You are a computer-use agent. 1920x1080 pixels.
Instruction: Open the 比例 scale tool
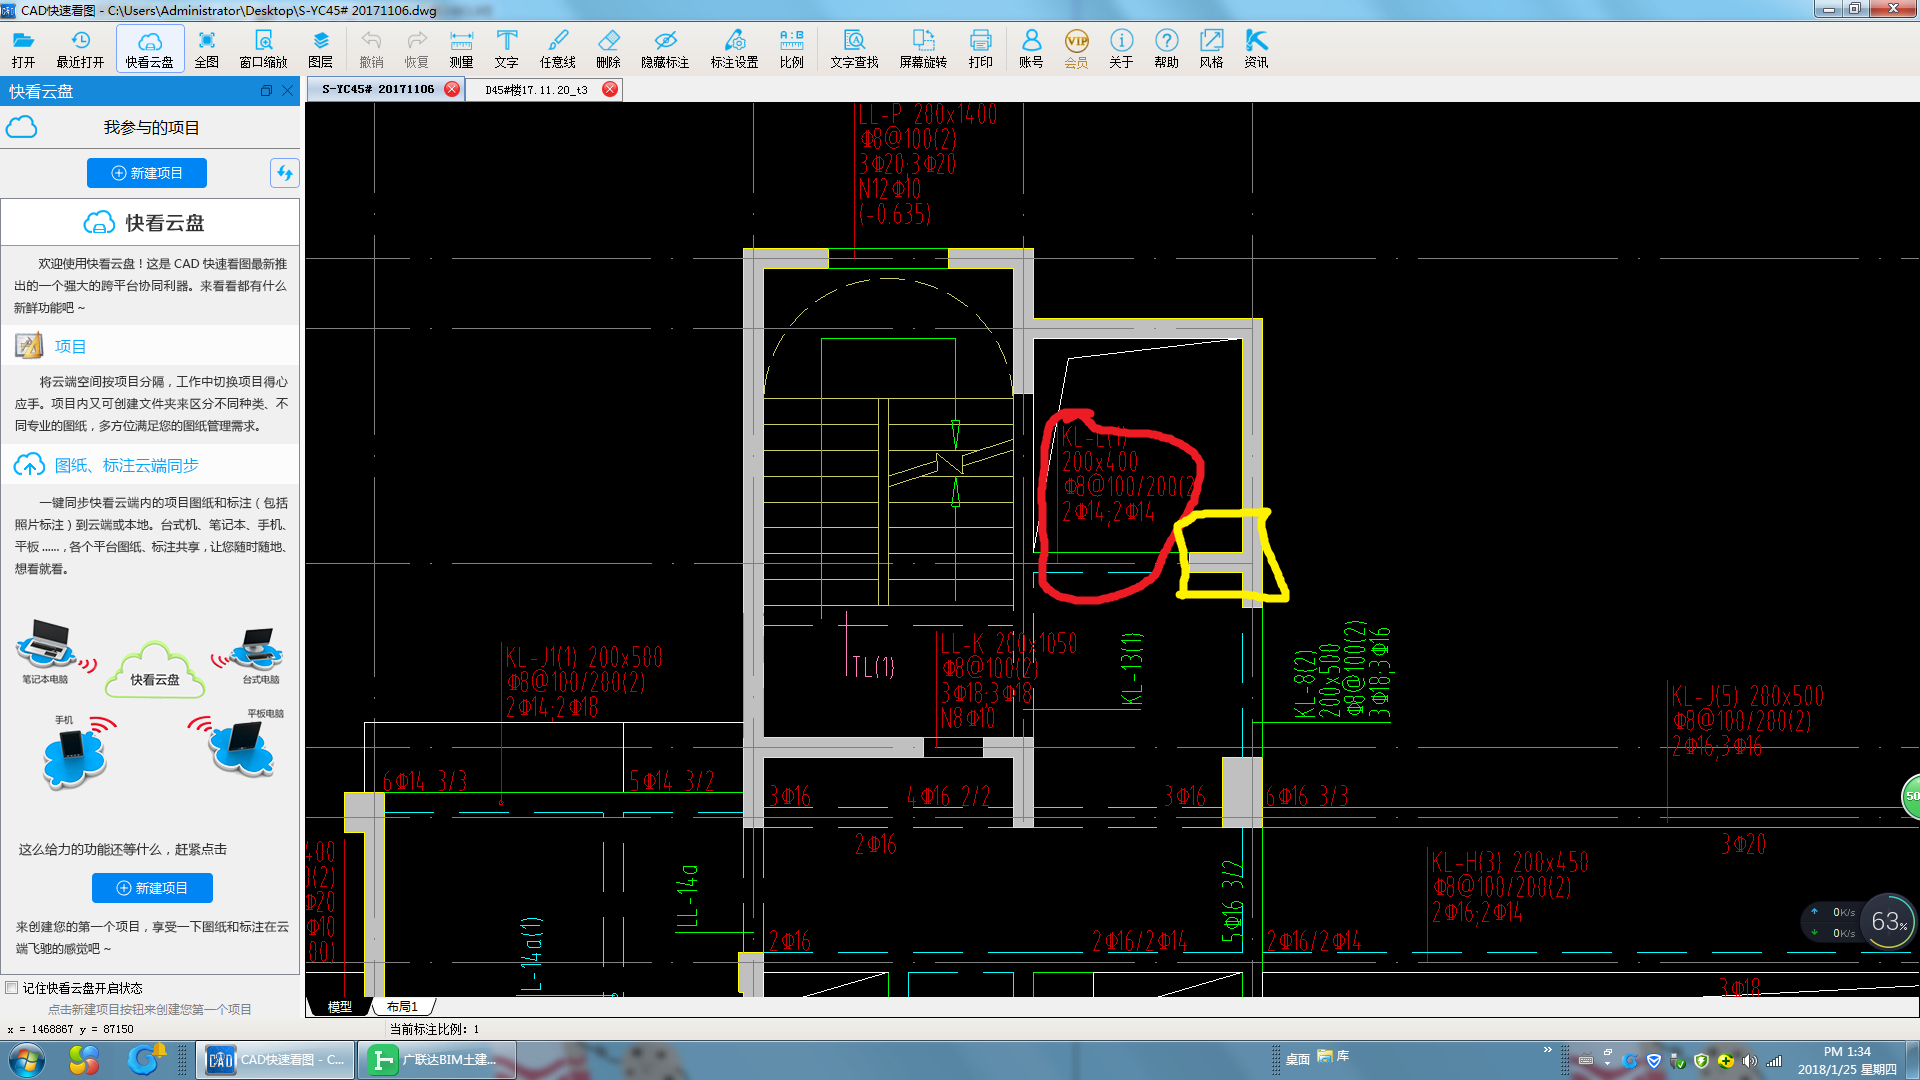pyautogui.click(x=792, y=48)
